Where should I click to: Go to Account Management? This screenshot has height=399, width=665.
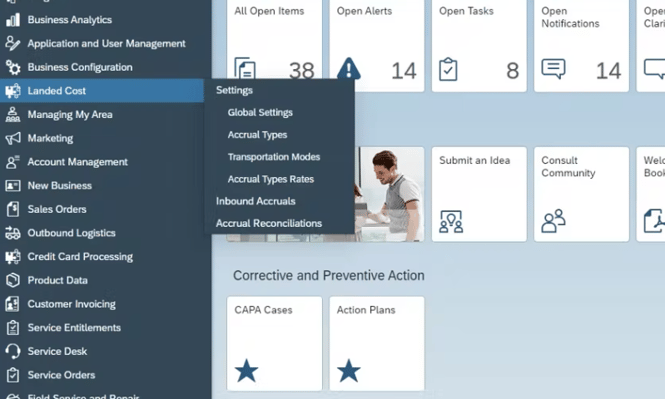tap(77, 162)
